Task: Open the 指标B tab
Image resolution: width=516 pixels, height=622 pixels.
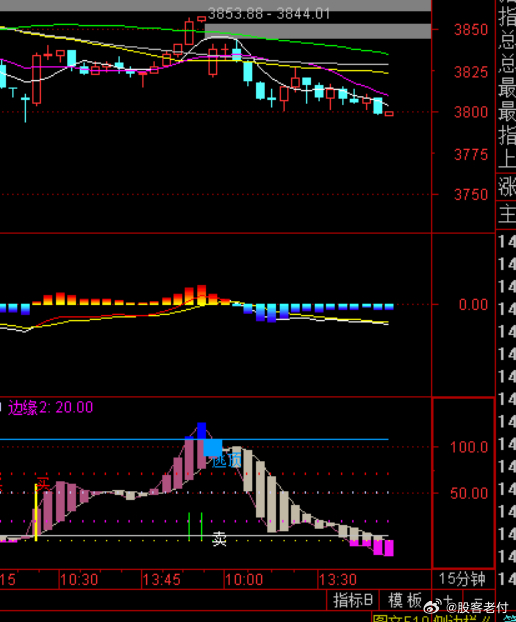Action: point(353,600)
